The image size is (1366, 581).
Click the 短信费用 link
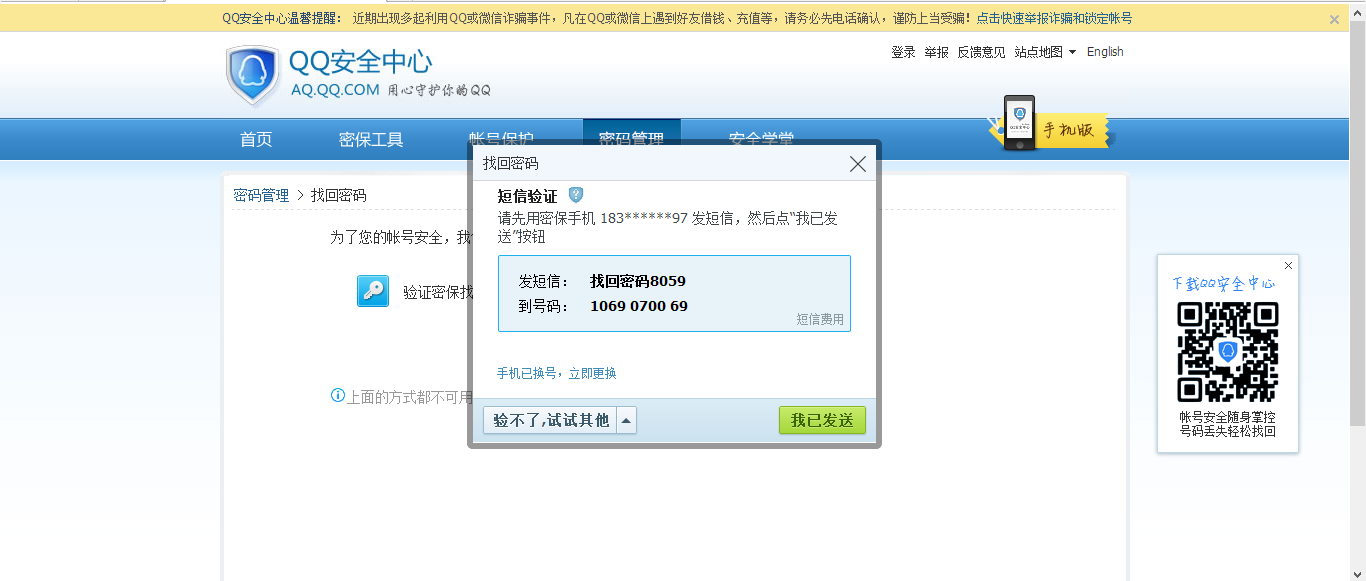(820, 319)
